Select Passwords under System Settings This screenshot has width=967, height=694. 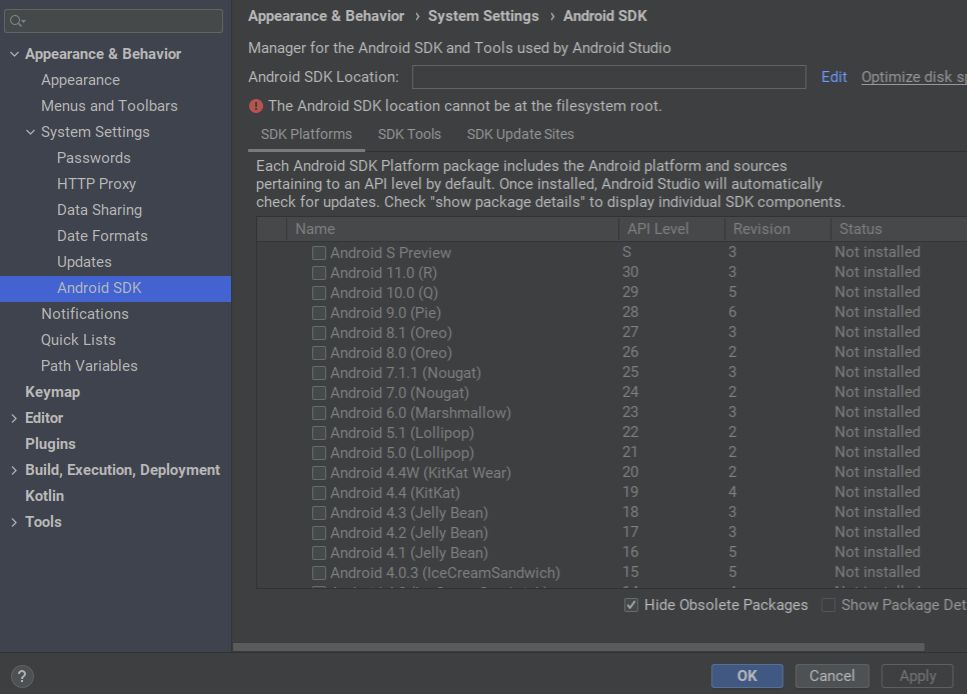click(x=94, y=158)
